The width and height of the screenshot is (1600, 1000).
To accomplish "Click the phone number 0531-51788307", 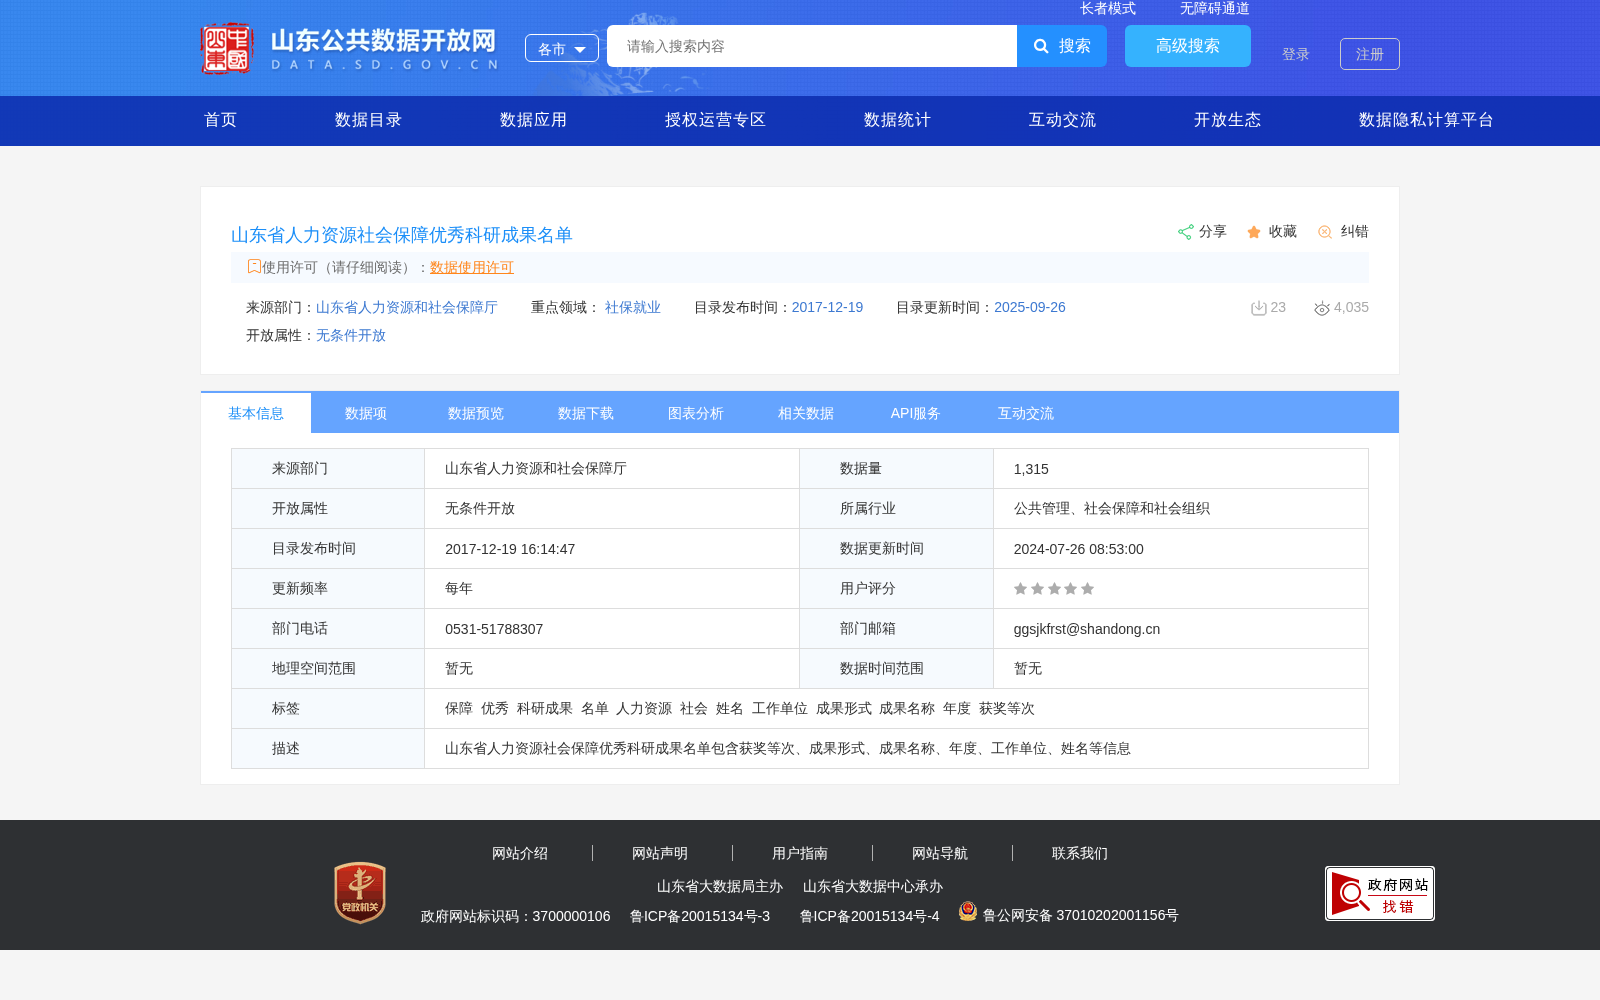I will point(494,629).
